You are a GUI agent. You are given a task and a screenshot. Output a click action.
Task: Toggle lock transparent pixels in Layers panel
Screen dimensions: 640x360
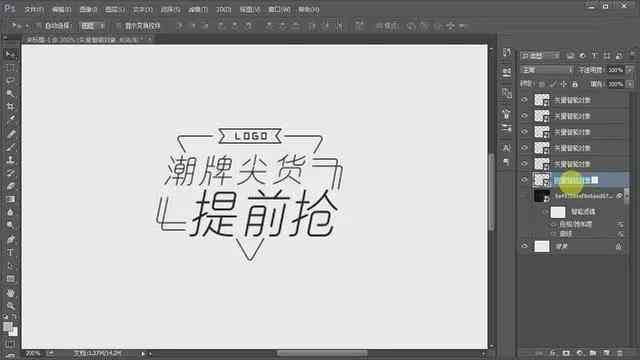click(542, 84)
